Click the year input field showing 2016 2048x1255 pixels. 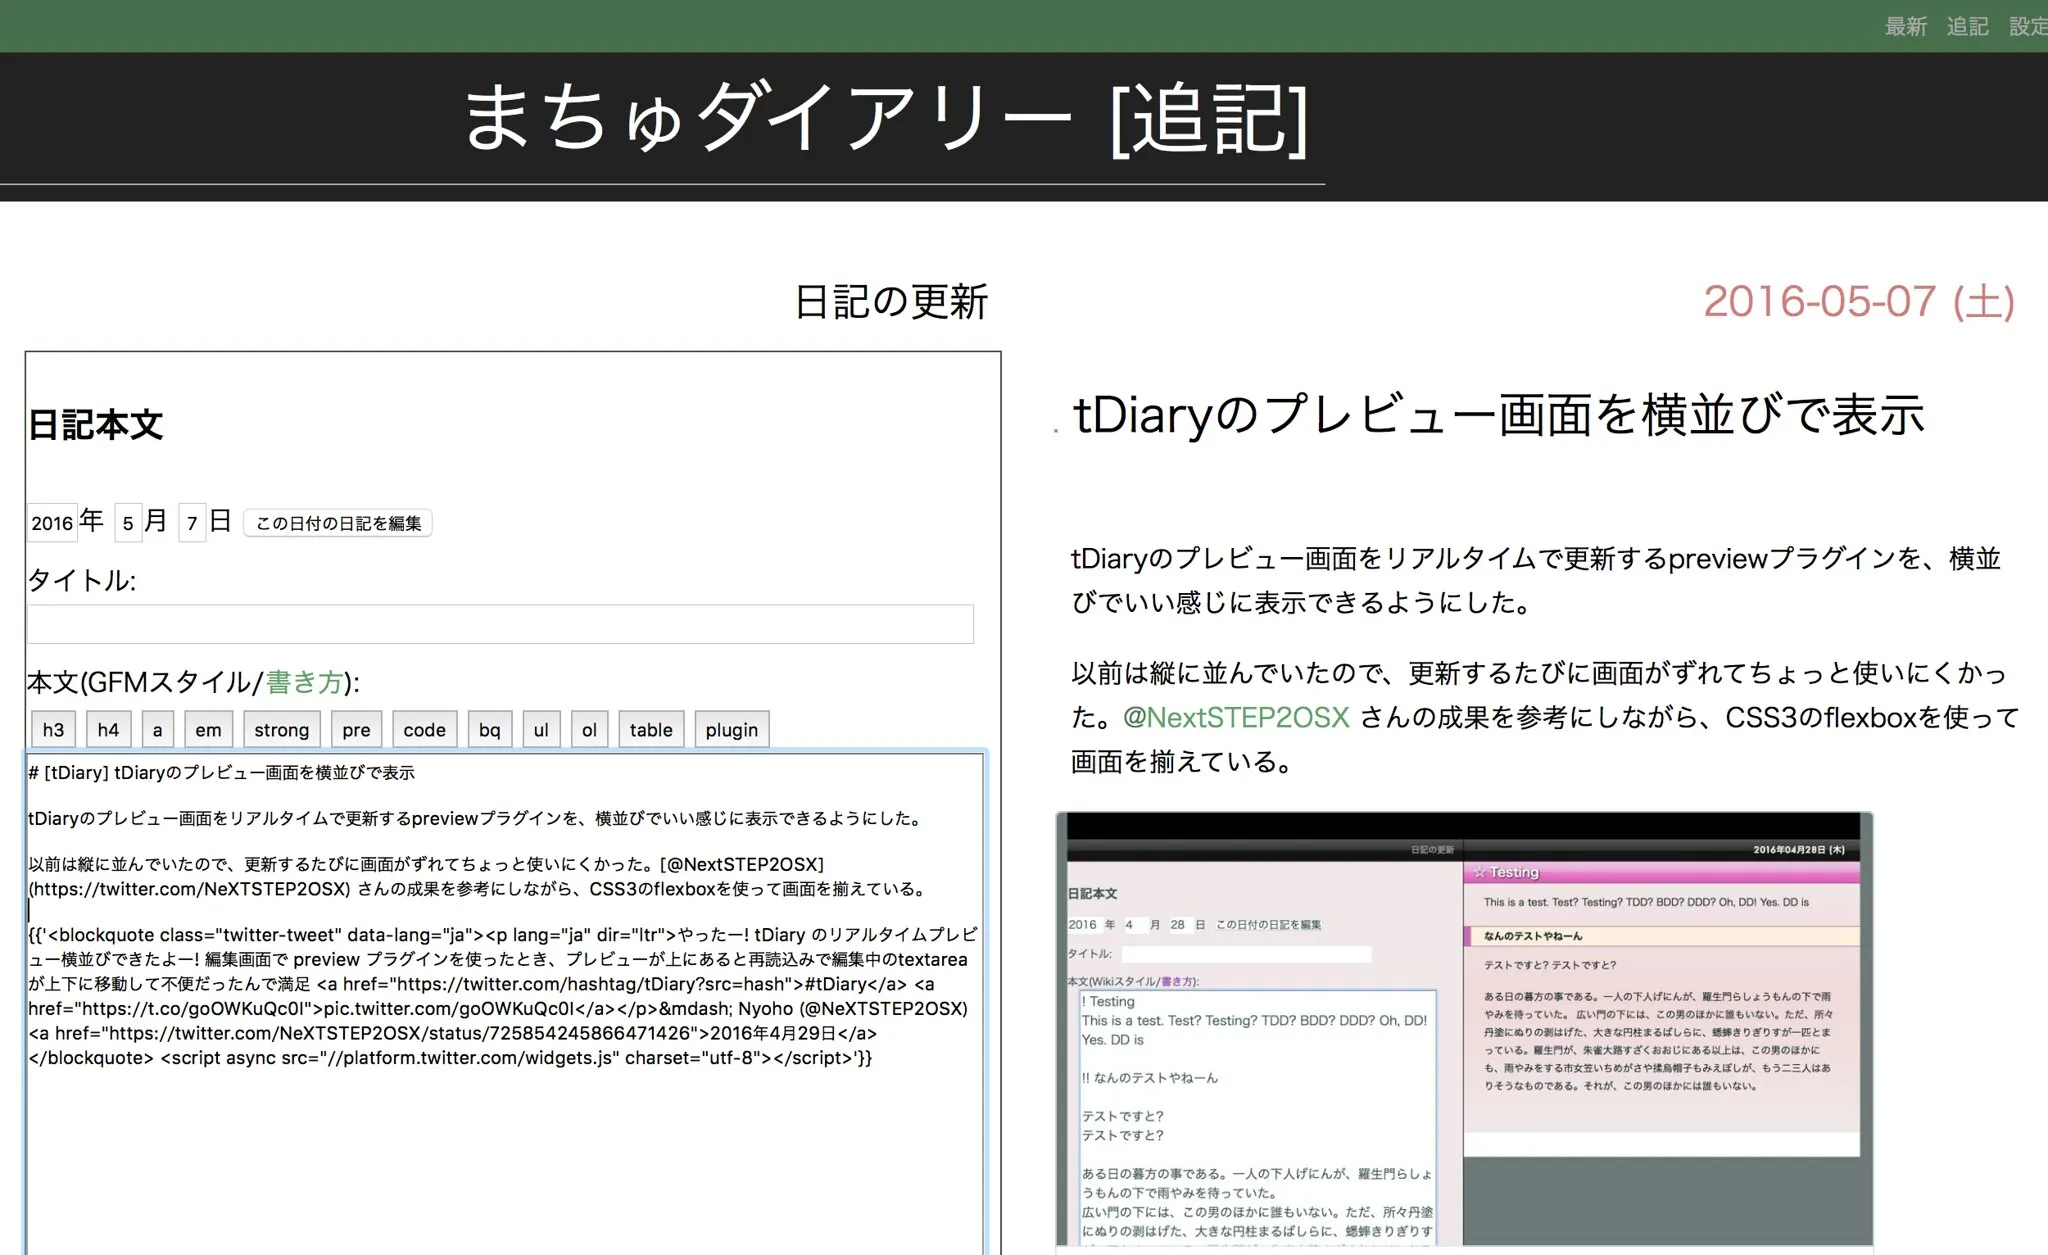(52, 522)
